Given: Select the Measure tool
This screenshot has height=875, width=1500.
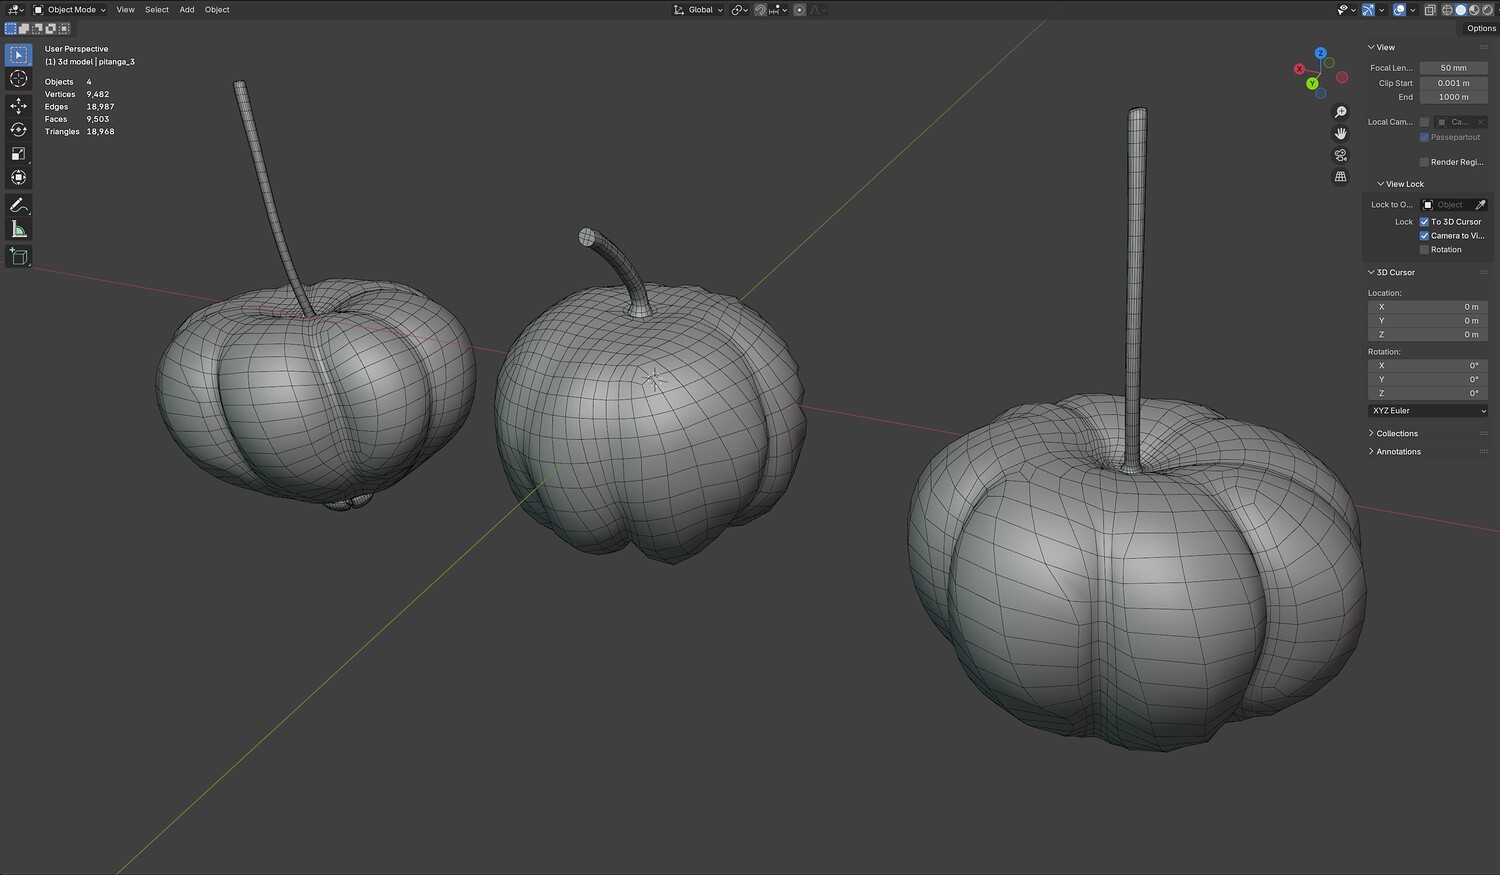Looking at the screenshot, I should click(x=19, y=229).
